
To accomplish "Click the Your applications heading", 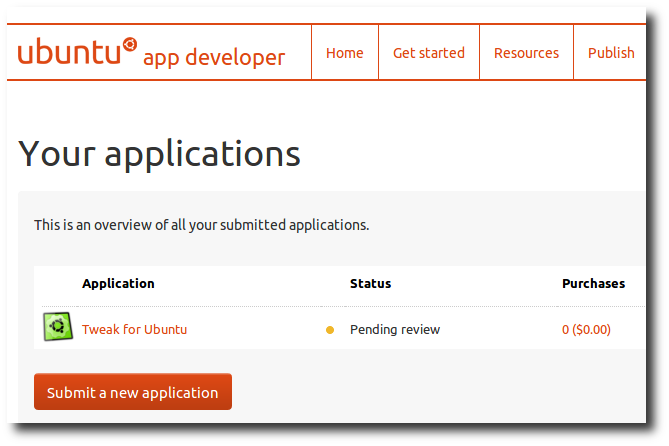I will 160,154.
